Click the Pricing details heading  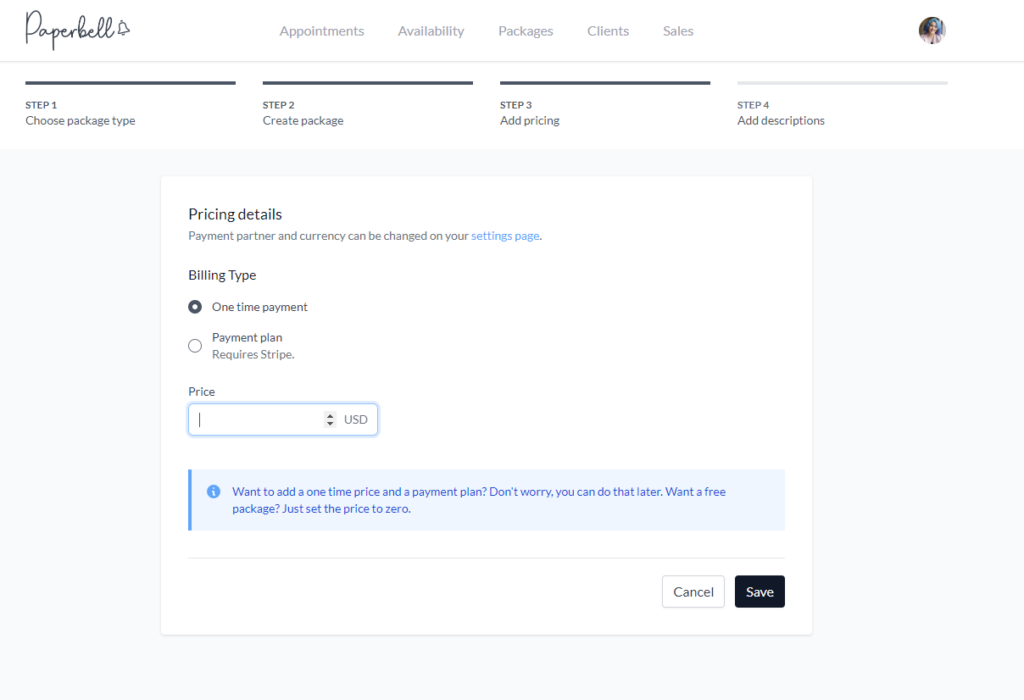pyautogui.click(x=235, y=214)
